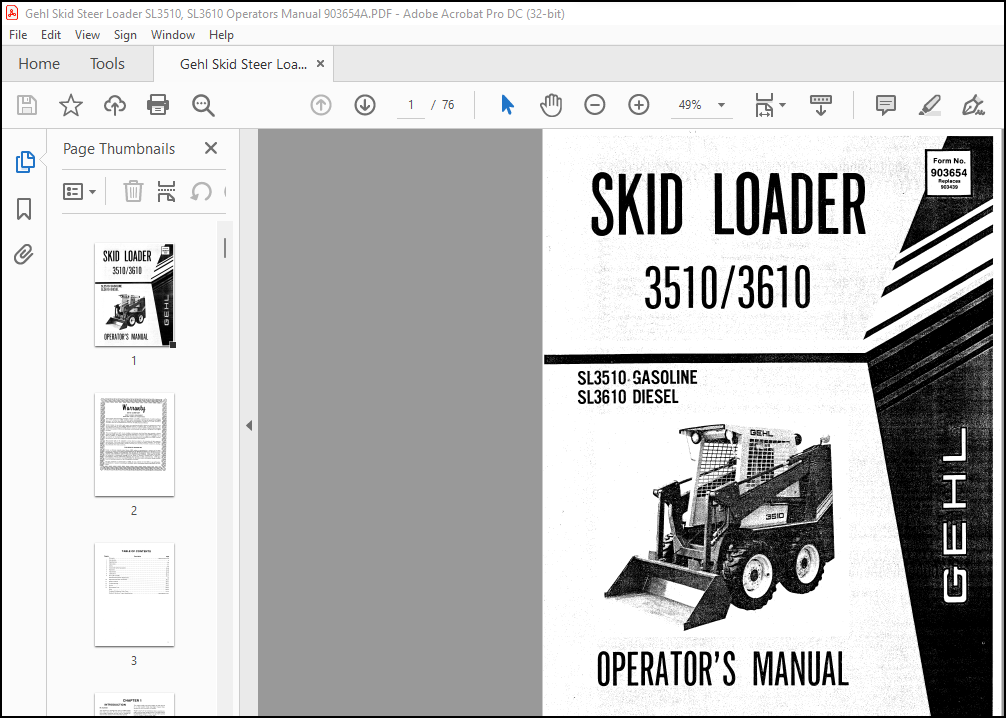Open thumbnail options menu dropdown
The height and width of the screenshot is (718, 1006).
(79, 191)
